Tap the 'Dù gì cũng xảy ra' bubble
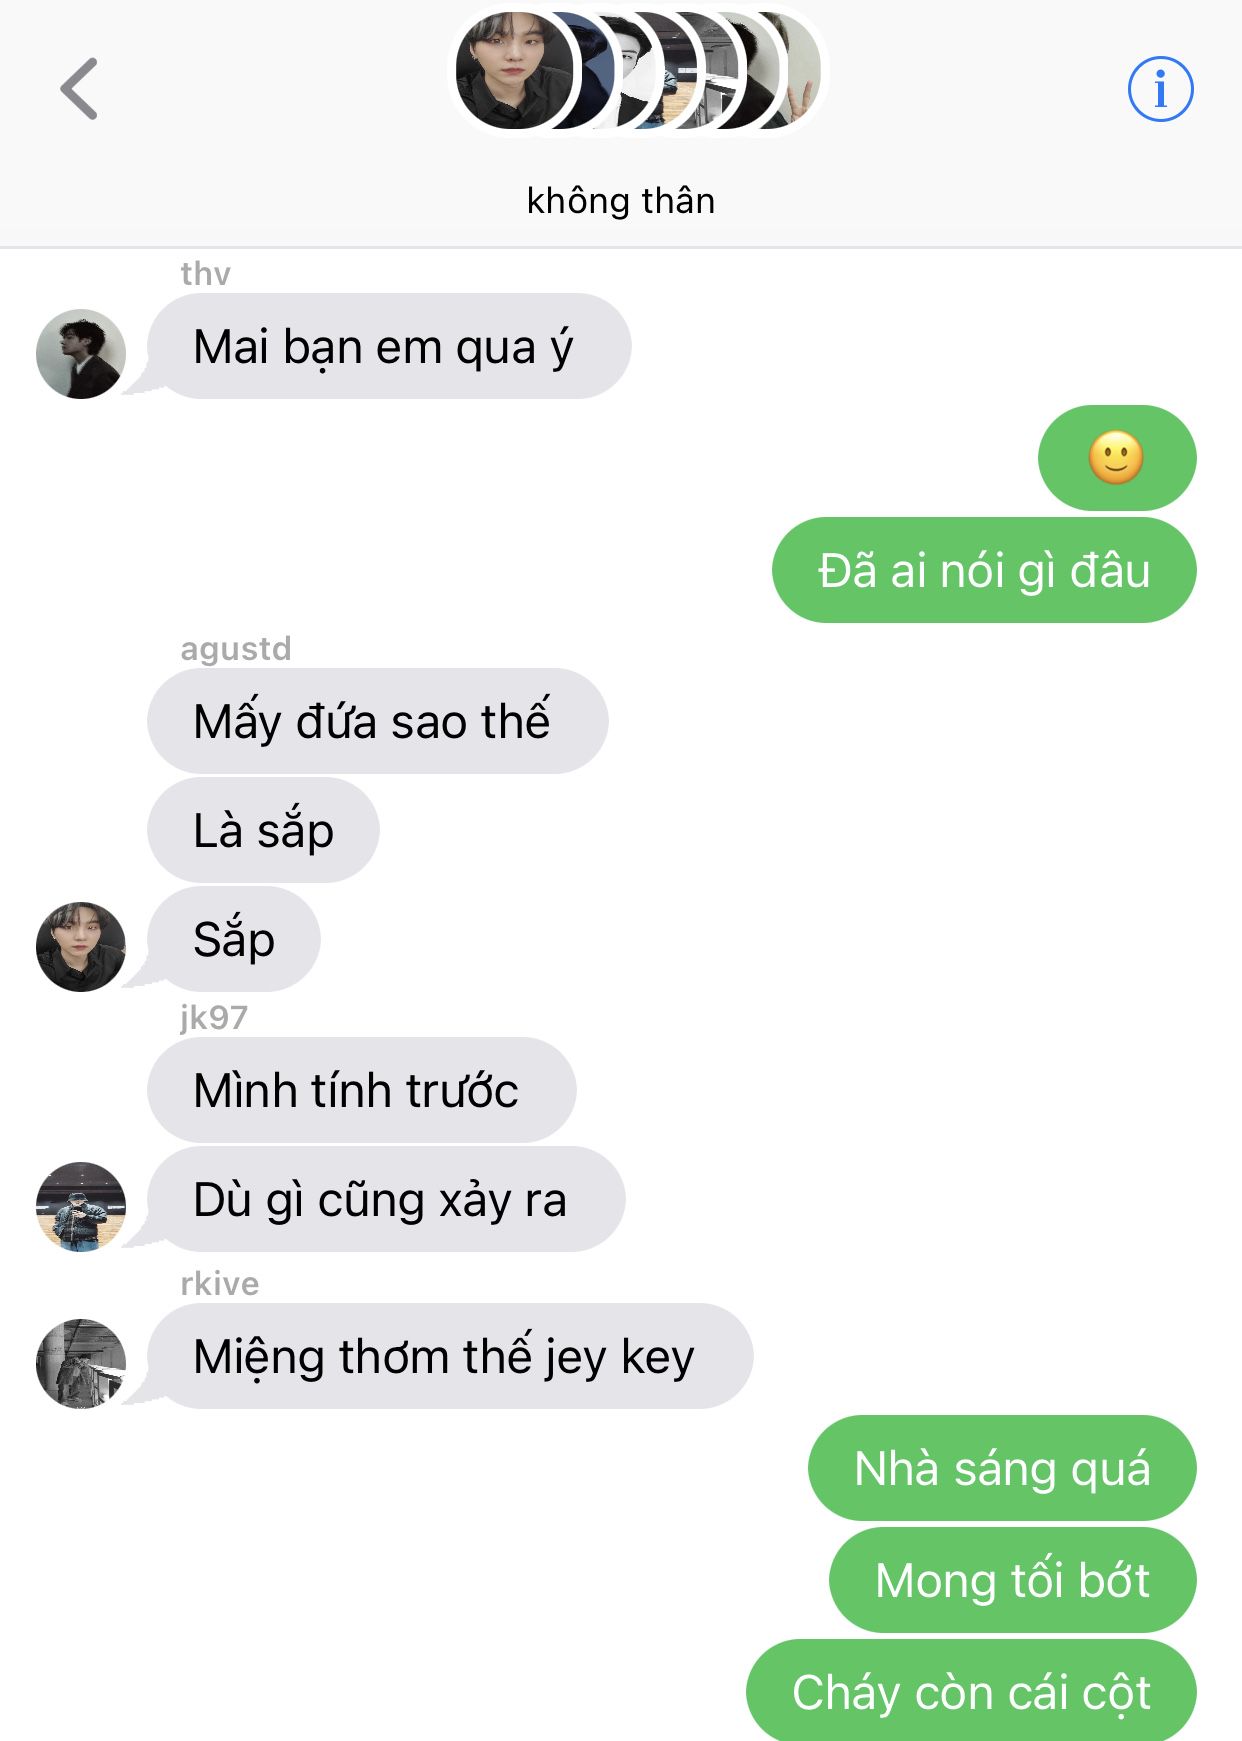This screenshot has height=1741, width=1242. 386,1199
